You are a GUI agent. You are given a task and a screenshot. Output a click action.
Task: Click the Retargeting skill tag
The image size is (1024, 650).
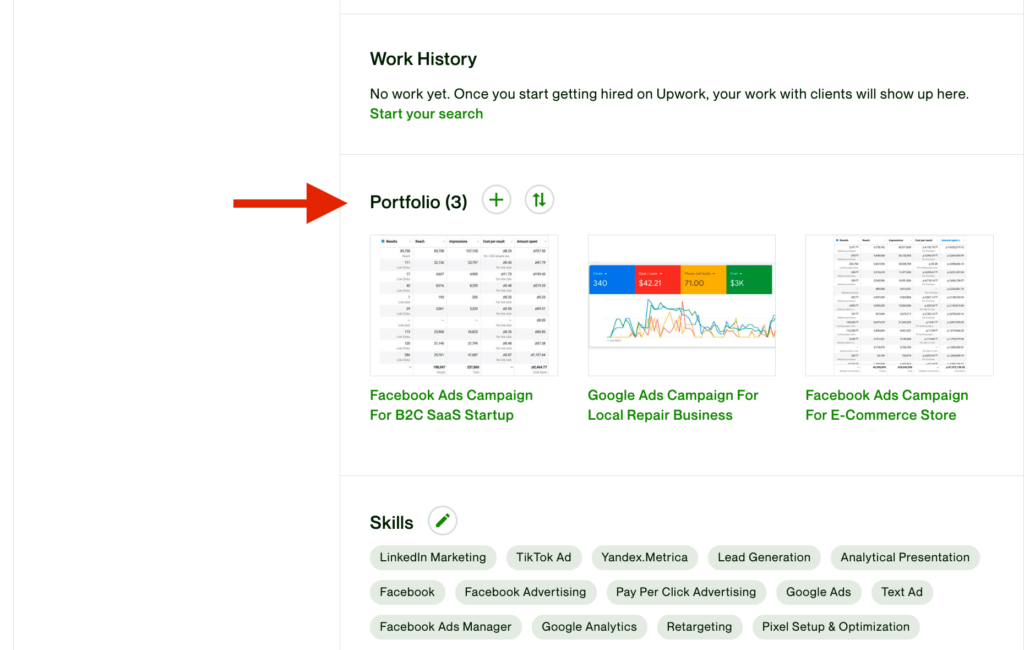(x=698, y=627)
